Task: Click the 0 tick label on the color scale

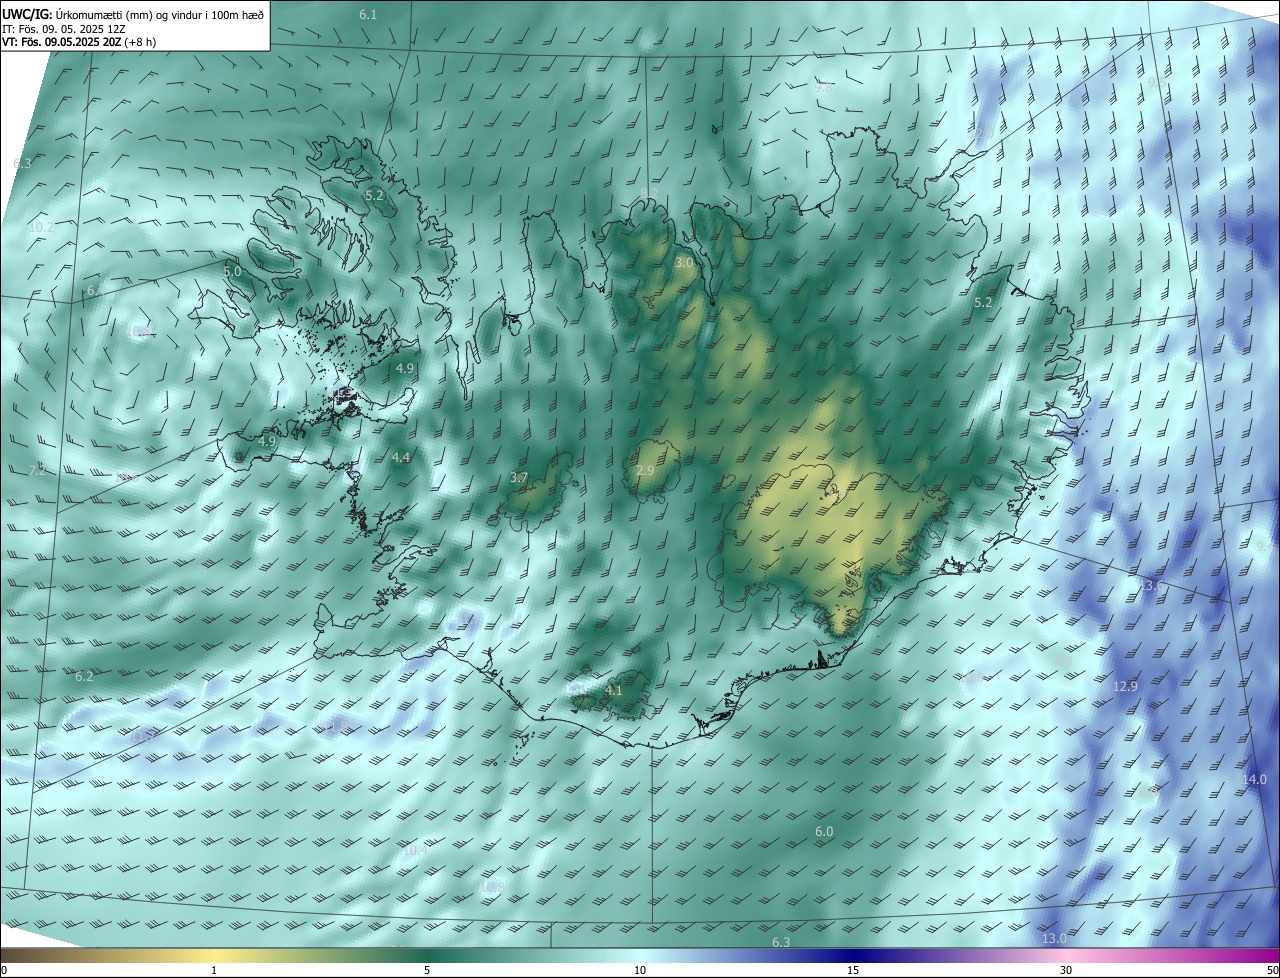Action: point(4,970)
